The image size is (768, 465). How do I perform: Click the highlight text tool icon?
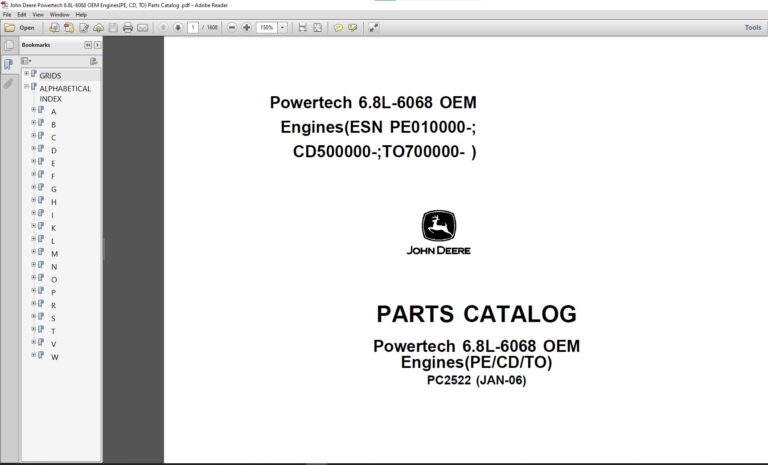pos(353,28)
